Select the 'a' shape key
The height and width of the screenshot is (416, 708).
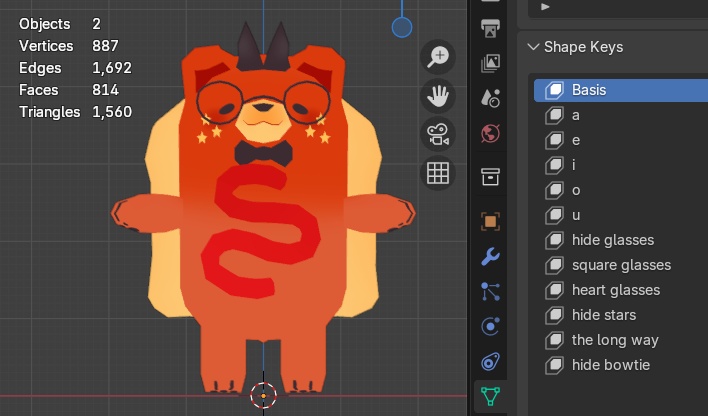pyautogui.click(x=621, y=115)
